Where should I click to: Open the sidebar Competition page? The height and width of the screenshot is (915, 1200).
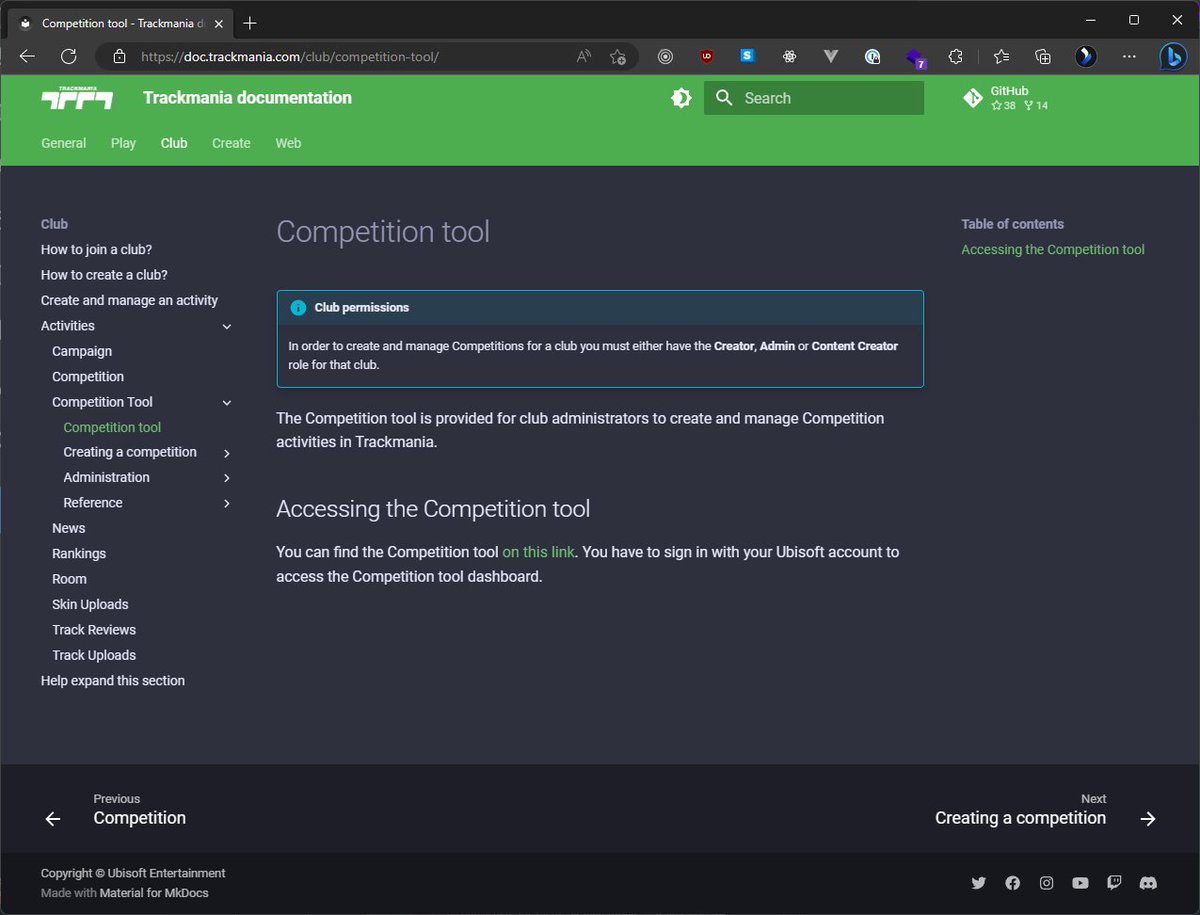pos(88,377)
